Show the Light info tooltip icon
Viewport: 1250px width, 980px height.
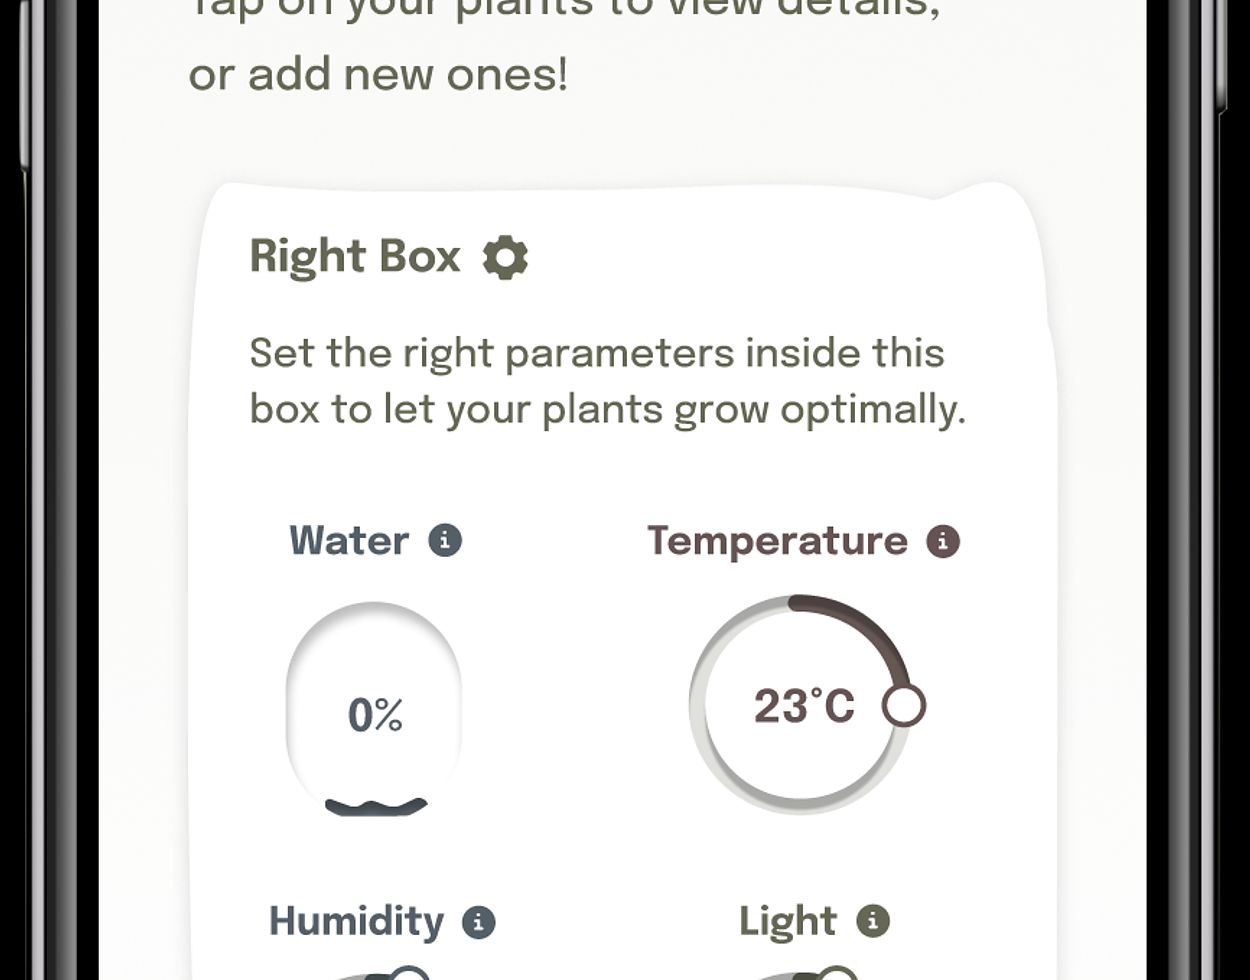(872, 921)
